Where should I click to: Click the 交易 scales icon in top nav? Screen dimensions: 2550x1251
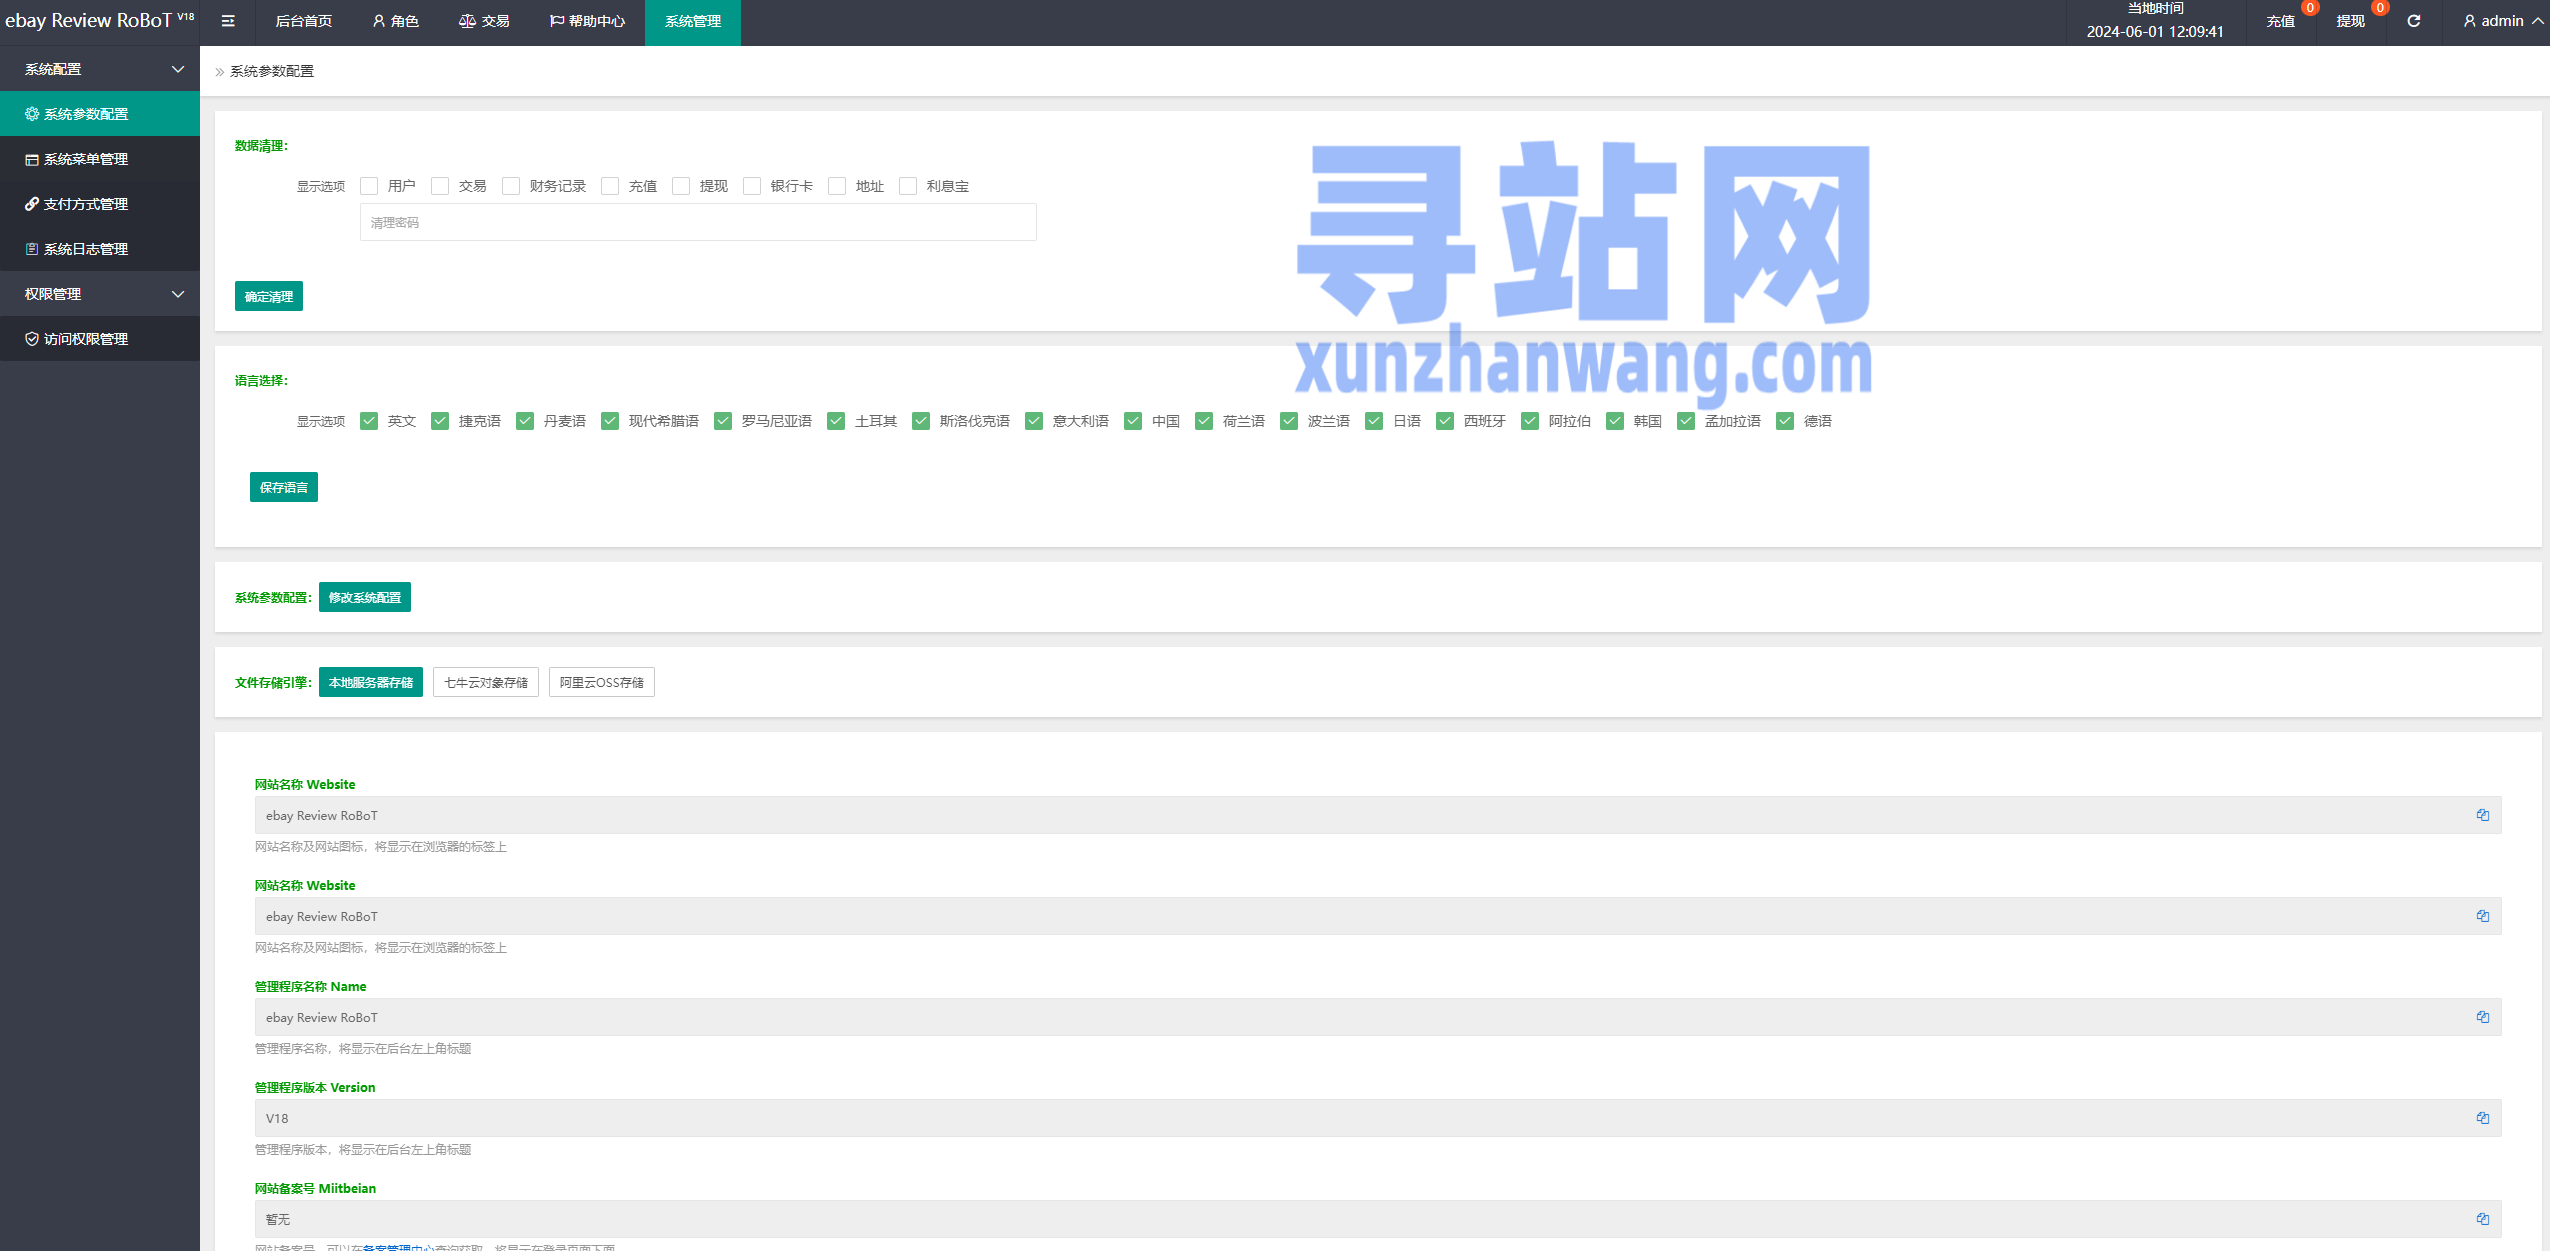click(467, 21)
